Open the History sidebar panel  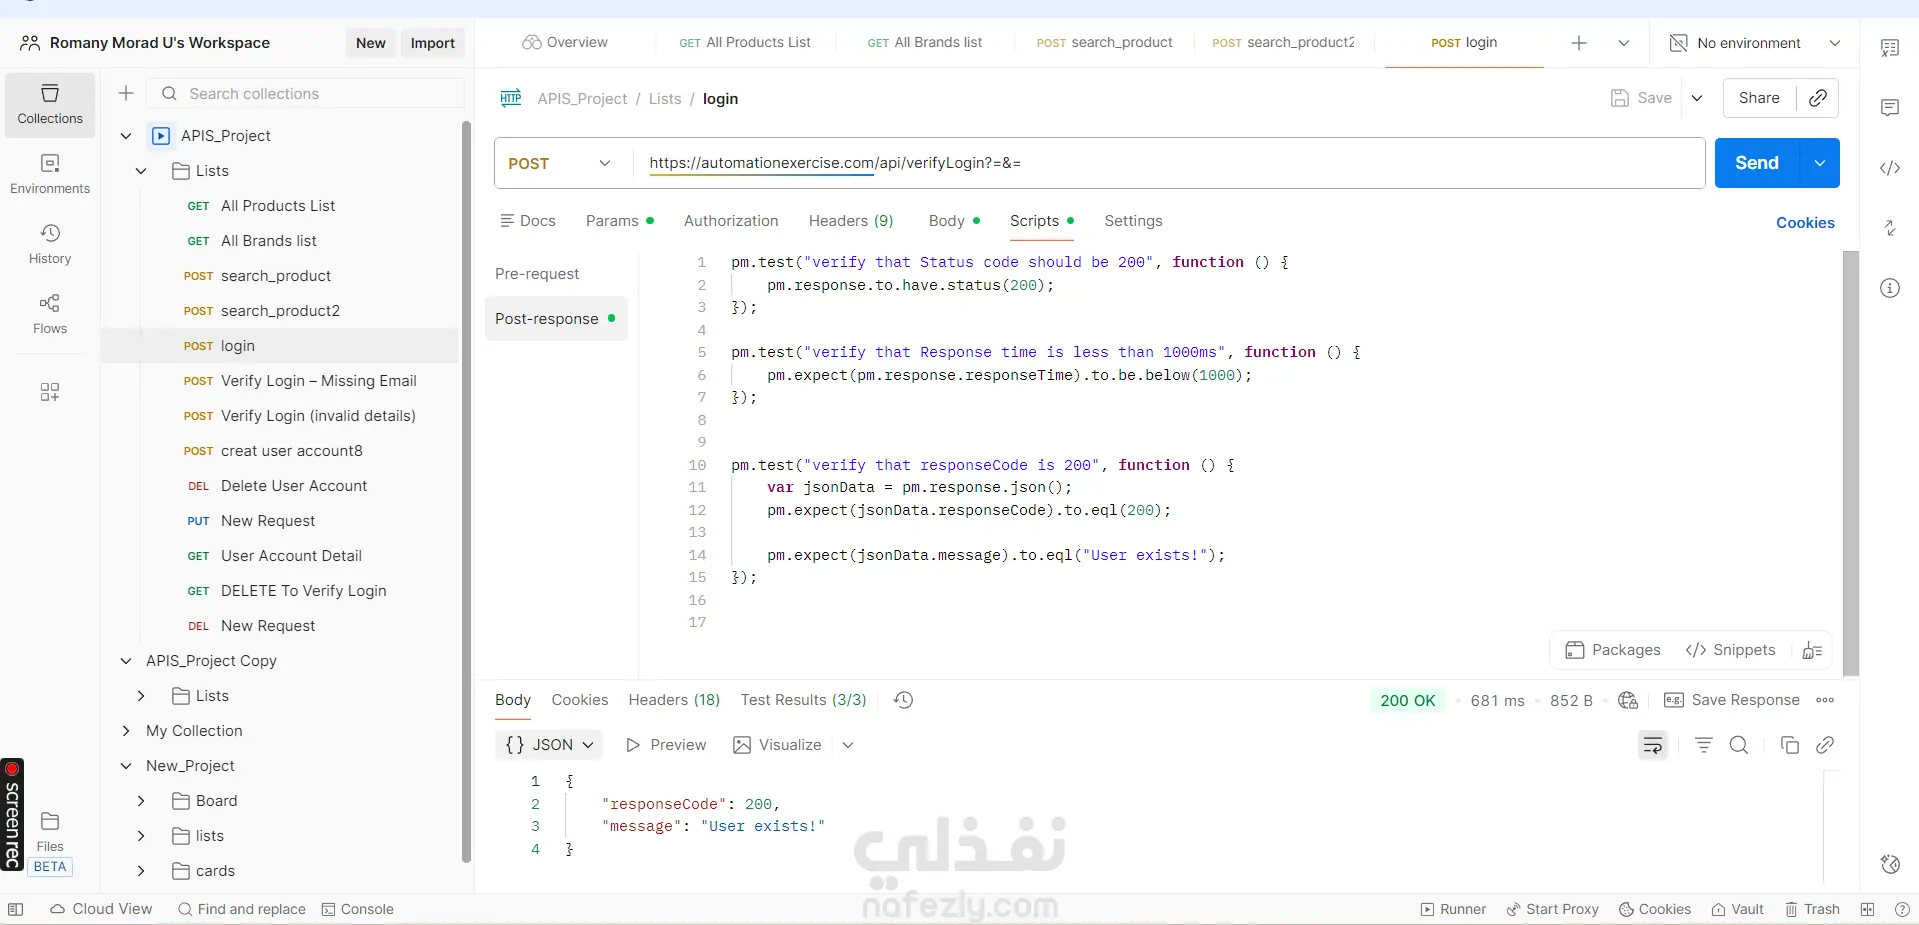[50, 244]
